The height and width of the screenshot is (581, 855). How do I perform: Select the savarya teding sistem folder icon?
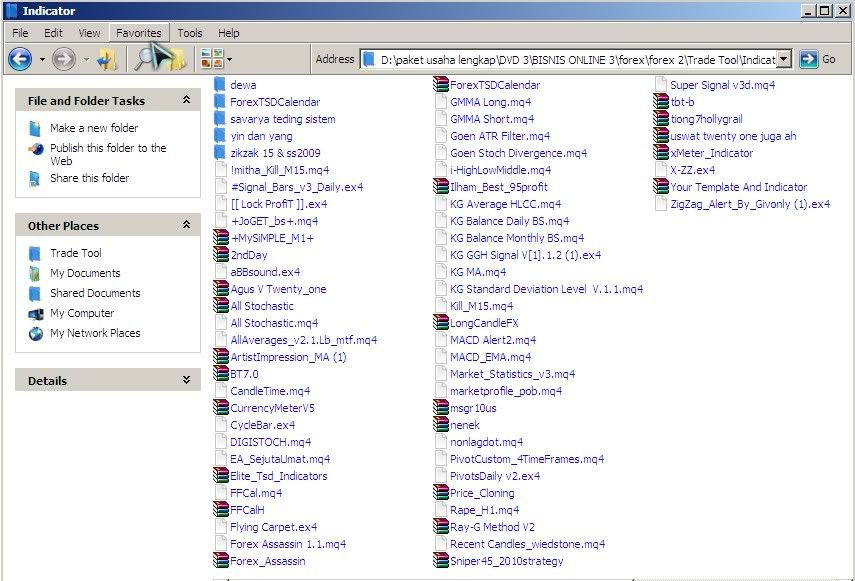click(220, 119)
